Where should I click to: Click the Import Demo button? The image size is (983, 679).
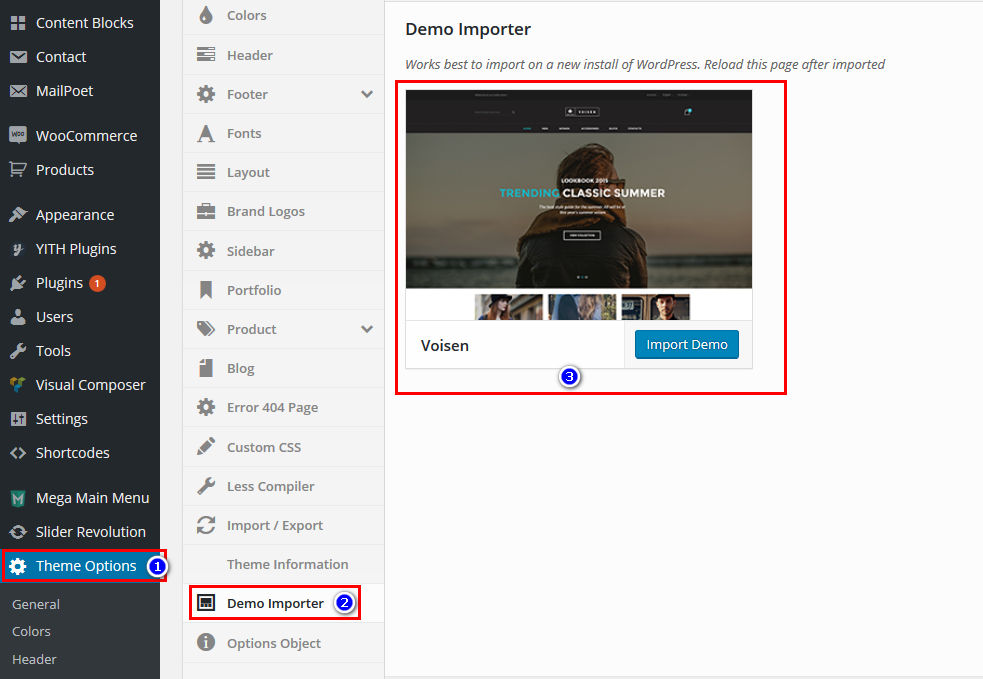coord(687,344)
